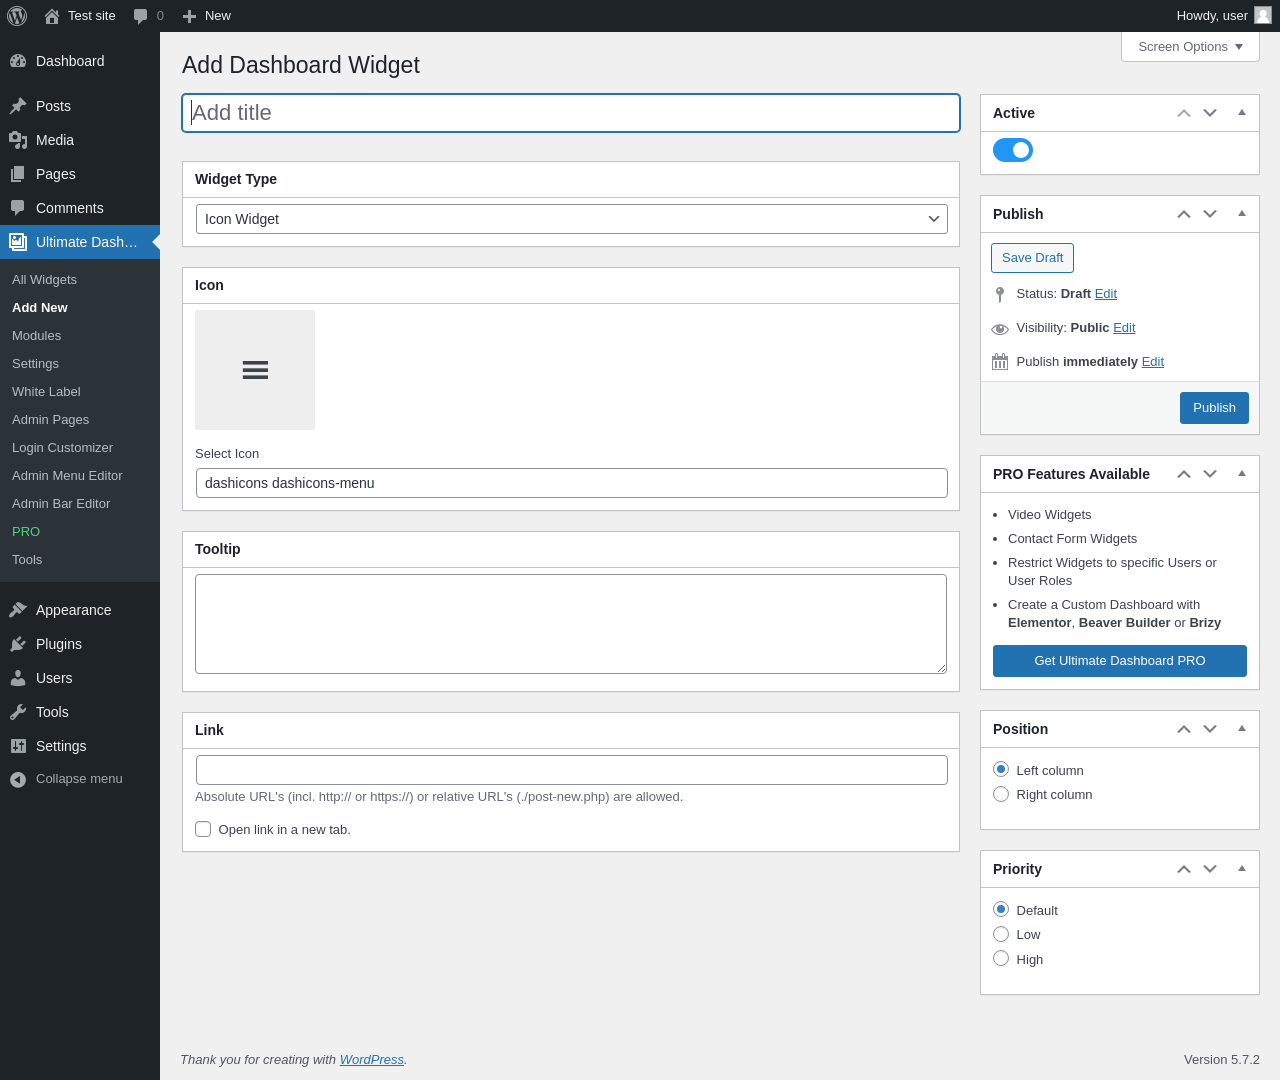Image resolution: width=1280 pixels, height=1080 pixels.
Task: Click the user avatar in admin bar
Action: tap(1263, 15)
